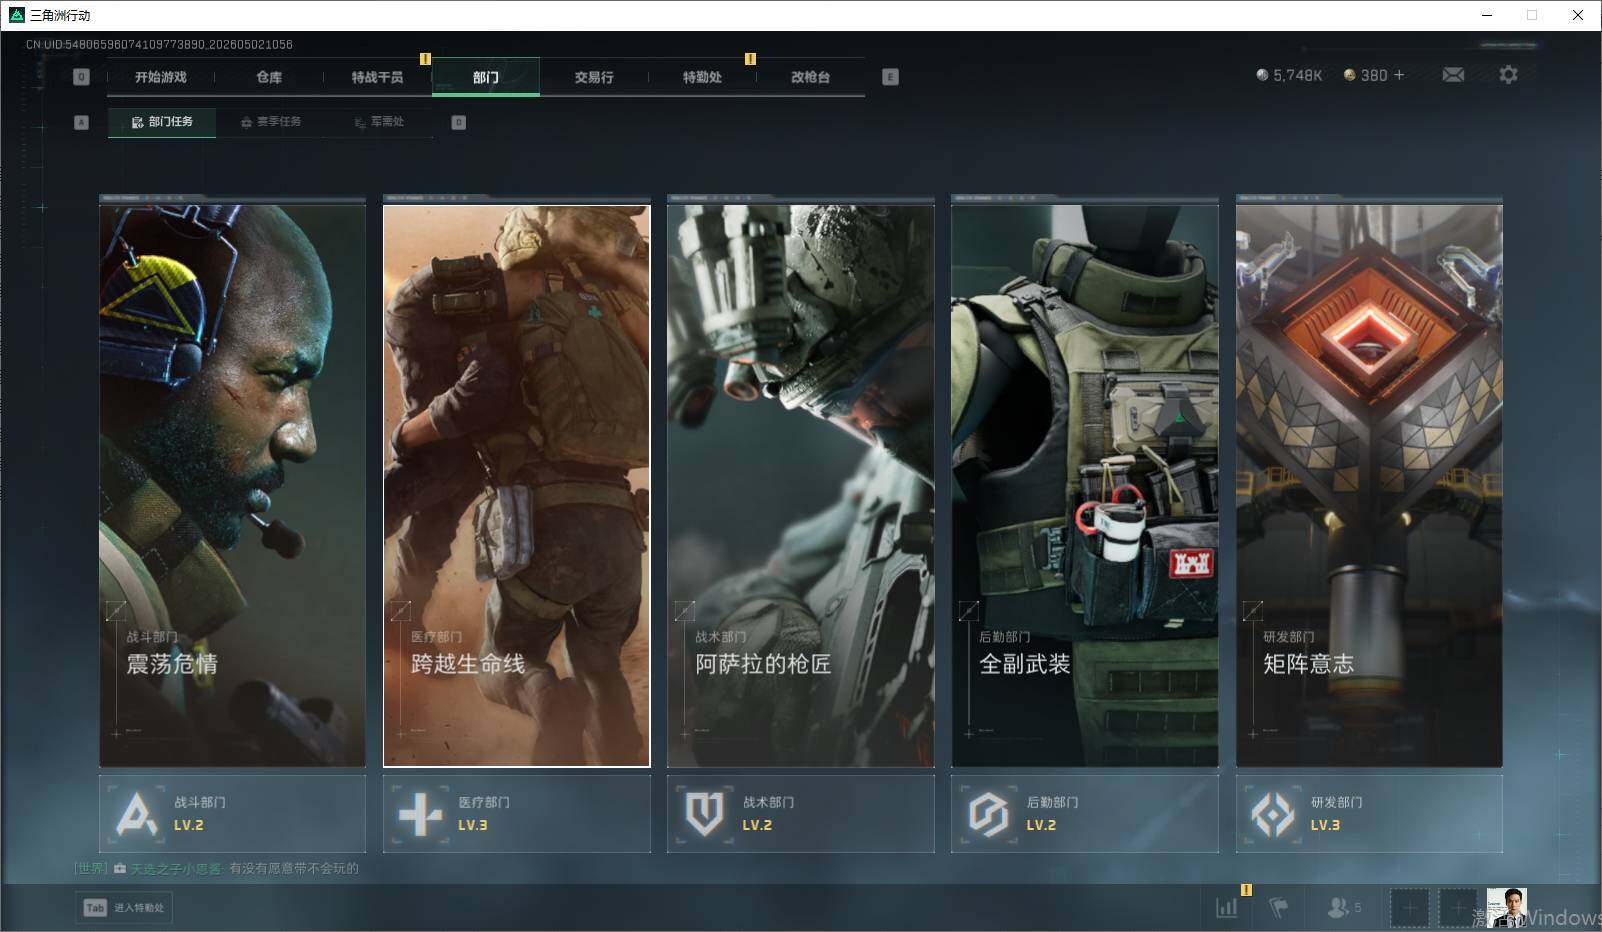
Task: Click the expand icon on 全副武装 card
Action: (968, 610)
